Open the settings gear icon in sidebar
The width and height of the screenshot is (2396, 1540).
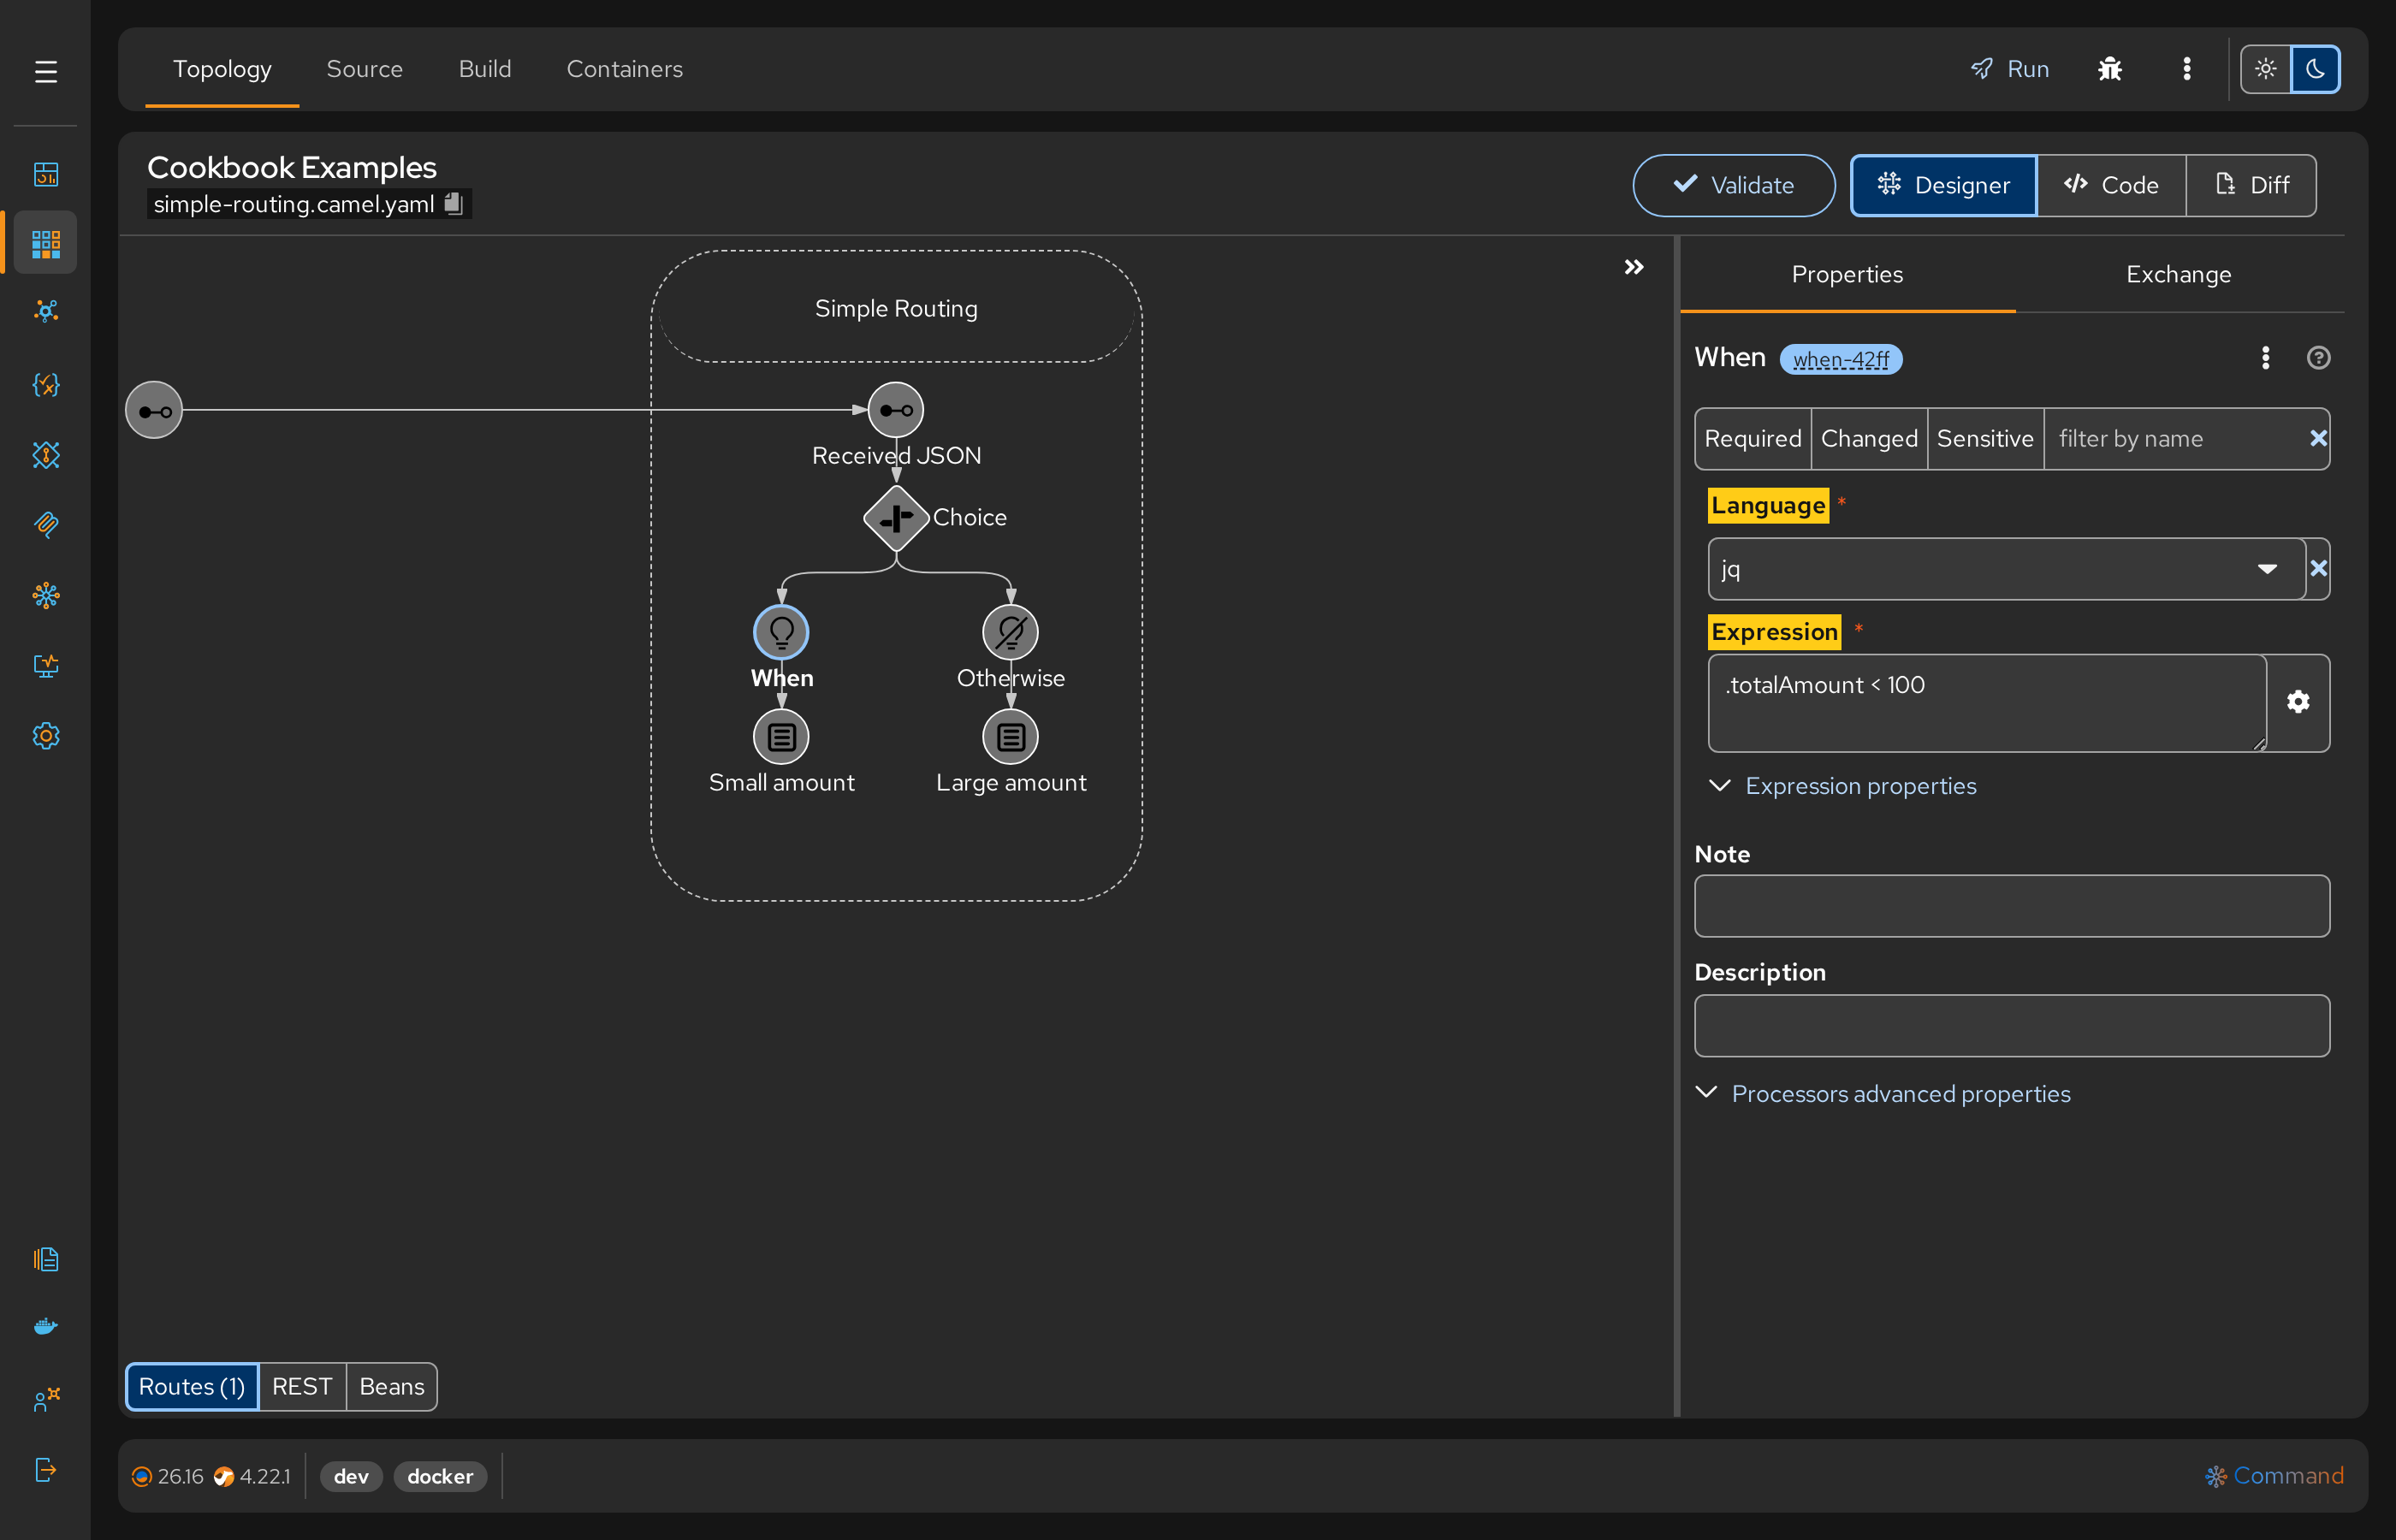click(45, 736)
